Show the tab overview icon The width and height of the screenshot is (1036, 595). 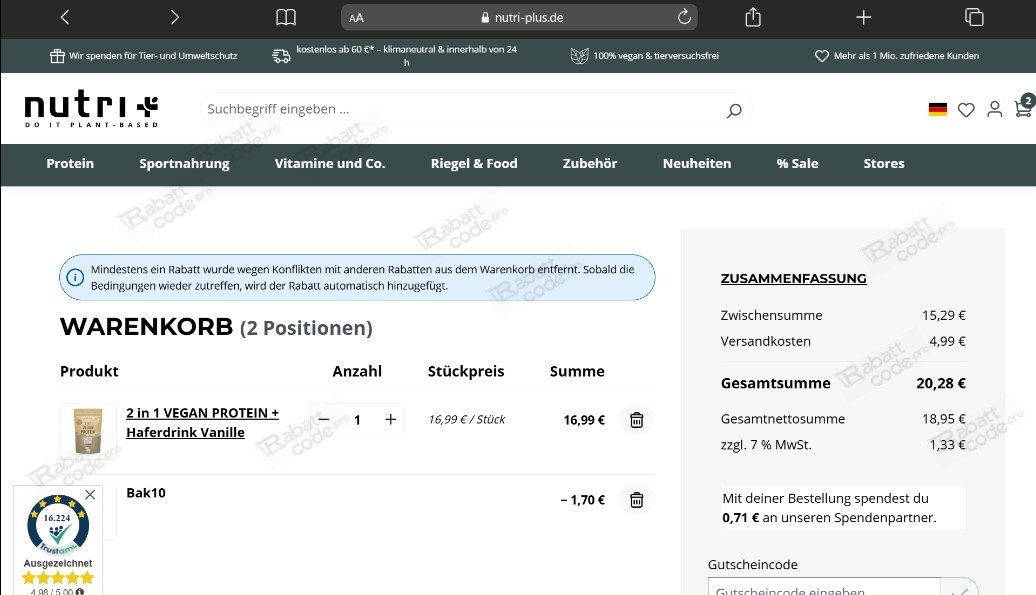[974, 17]
